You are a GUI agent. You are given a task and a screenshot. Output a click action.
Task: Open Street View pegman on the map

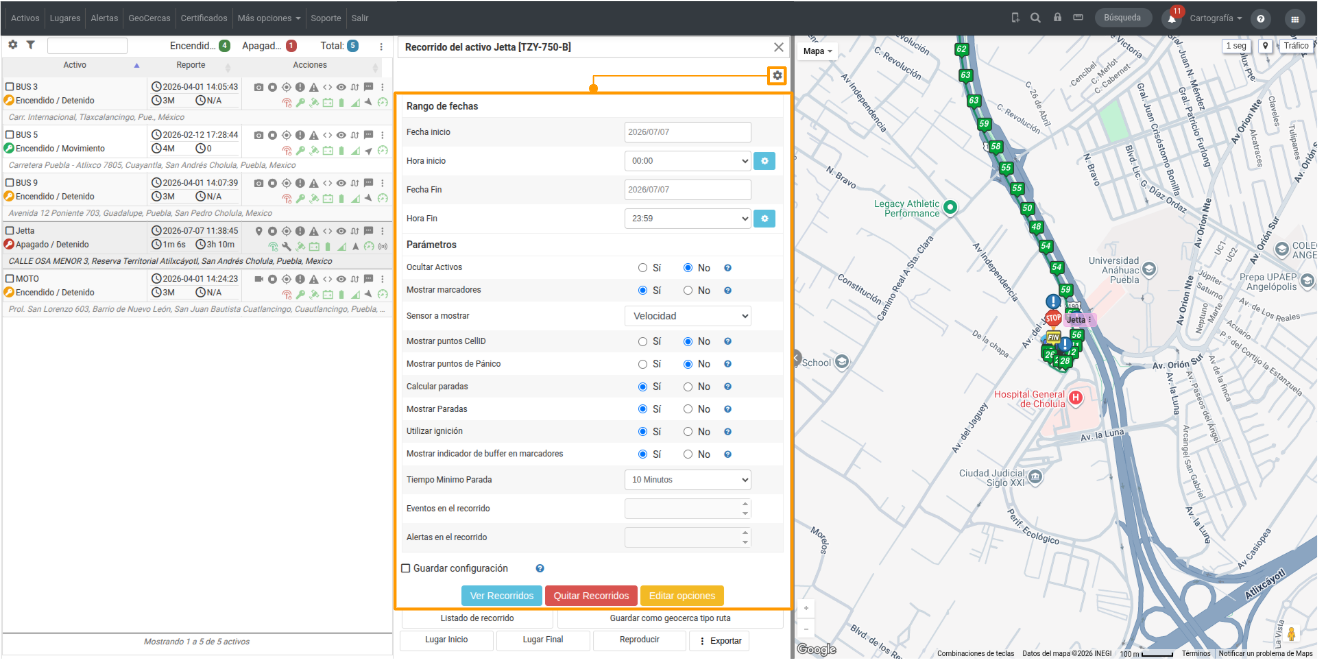point(1292,634)
